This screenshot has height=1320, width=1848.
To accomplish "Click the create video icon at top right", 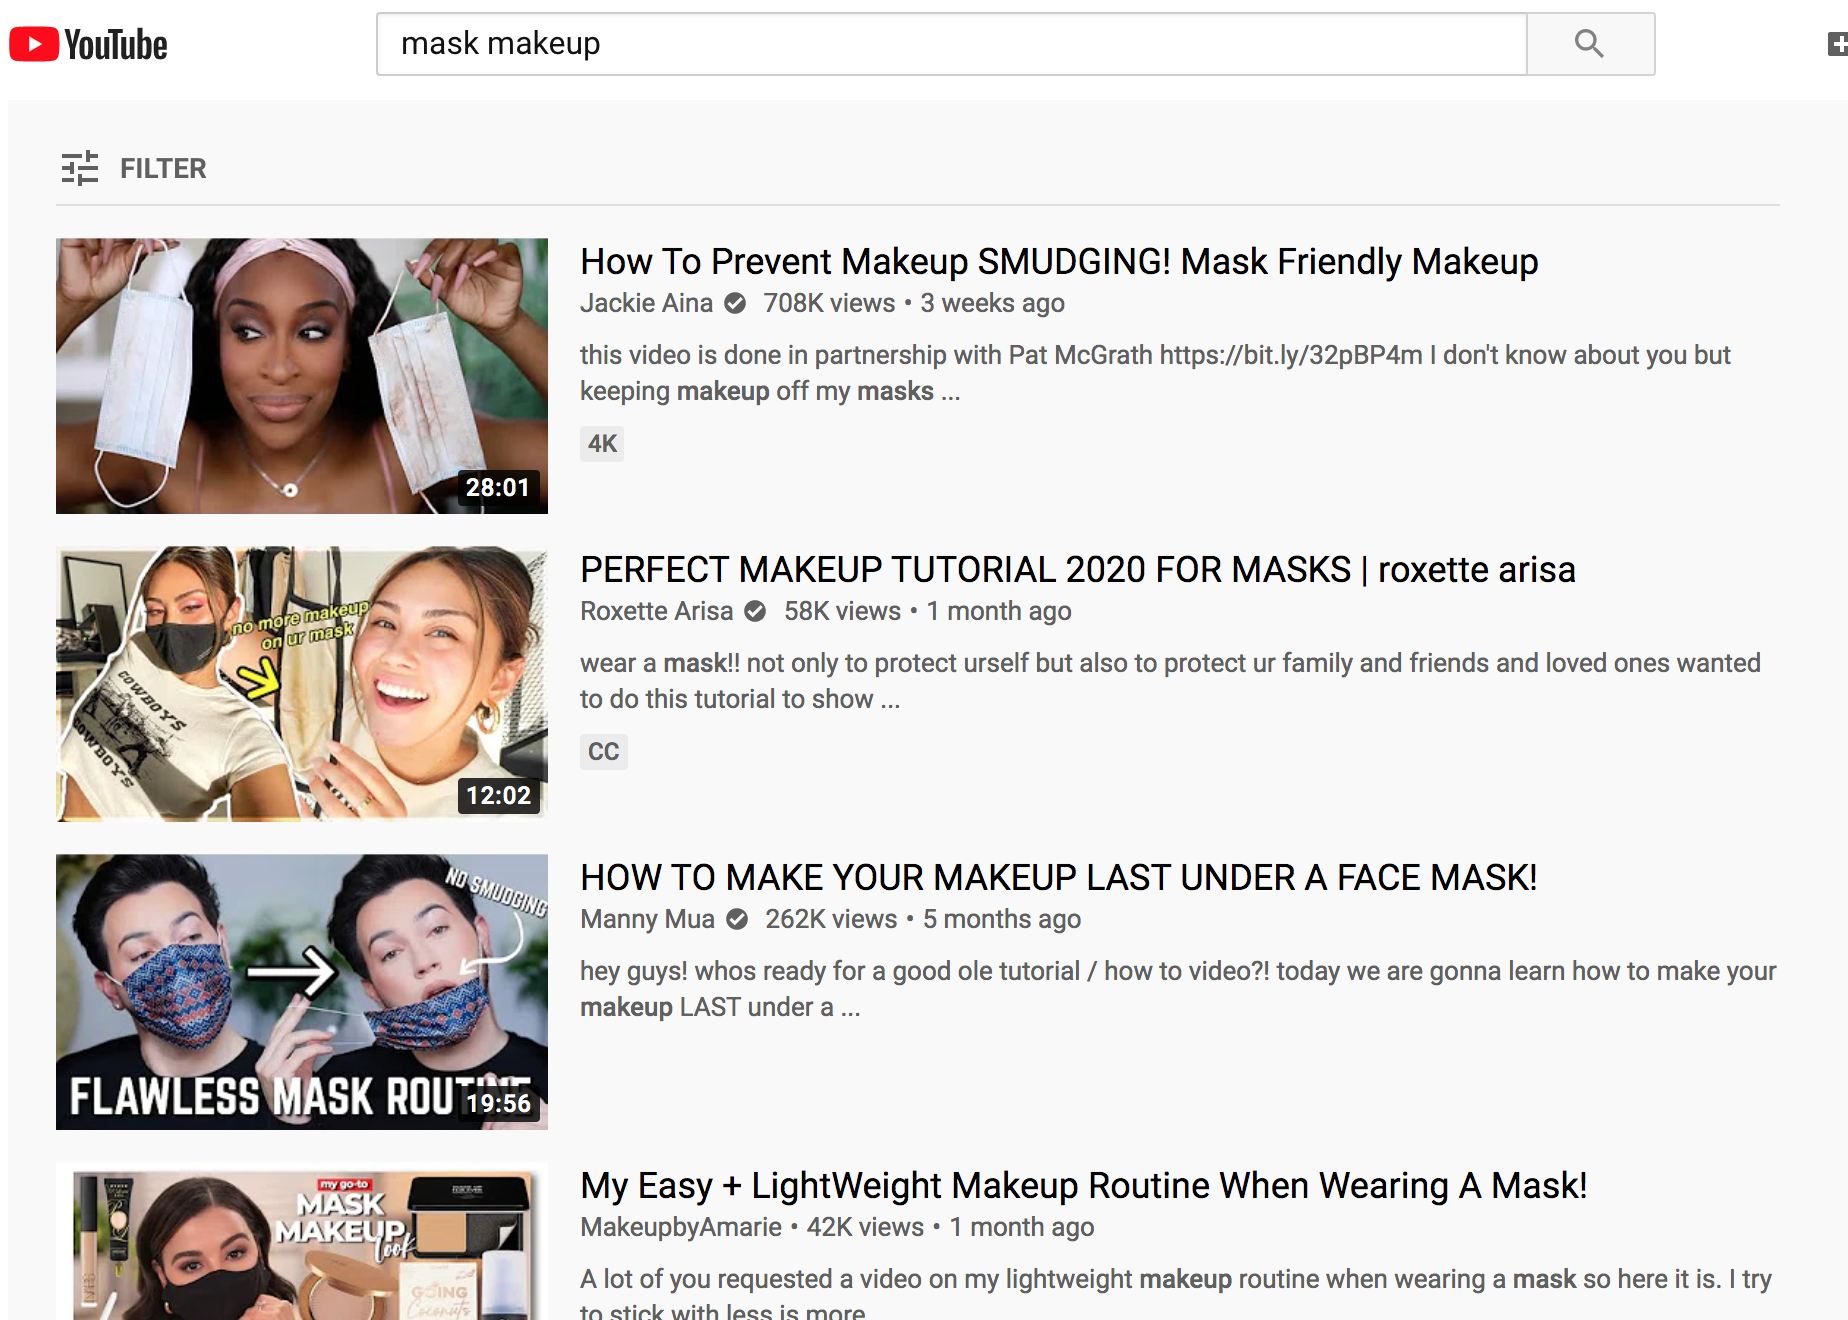I will point(1837,44).
